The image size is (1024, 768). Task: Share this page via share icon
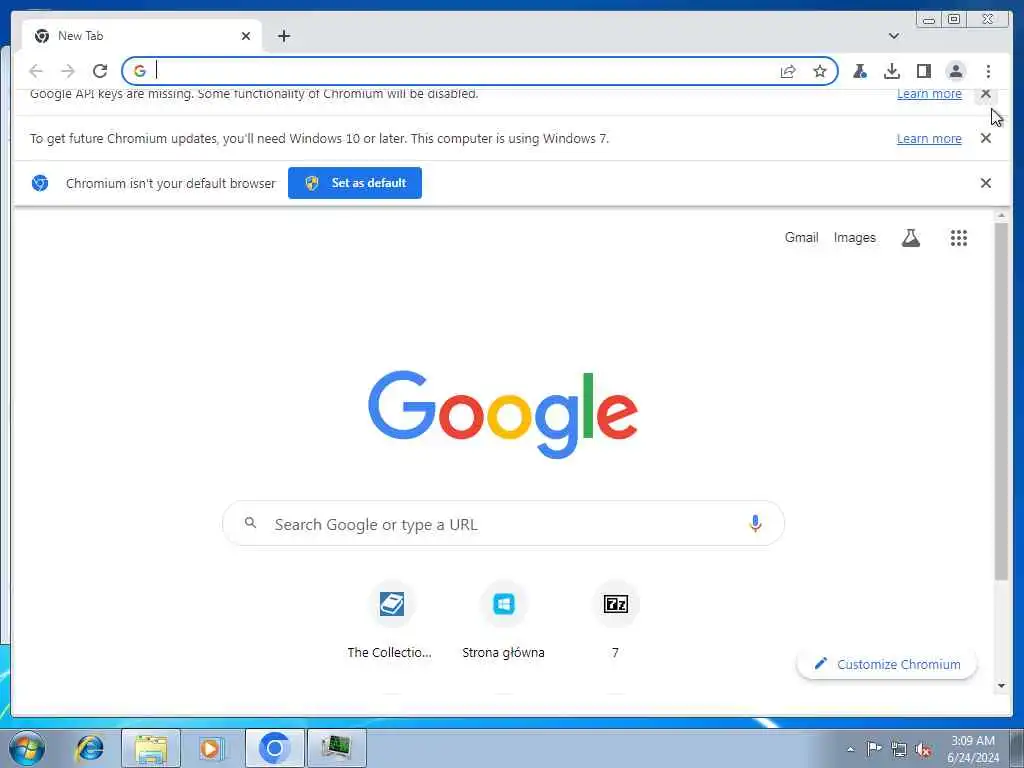click(x=788, y=71)
